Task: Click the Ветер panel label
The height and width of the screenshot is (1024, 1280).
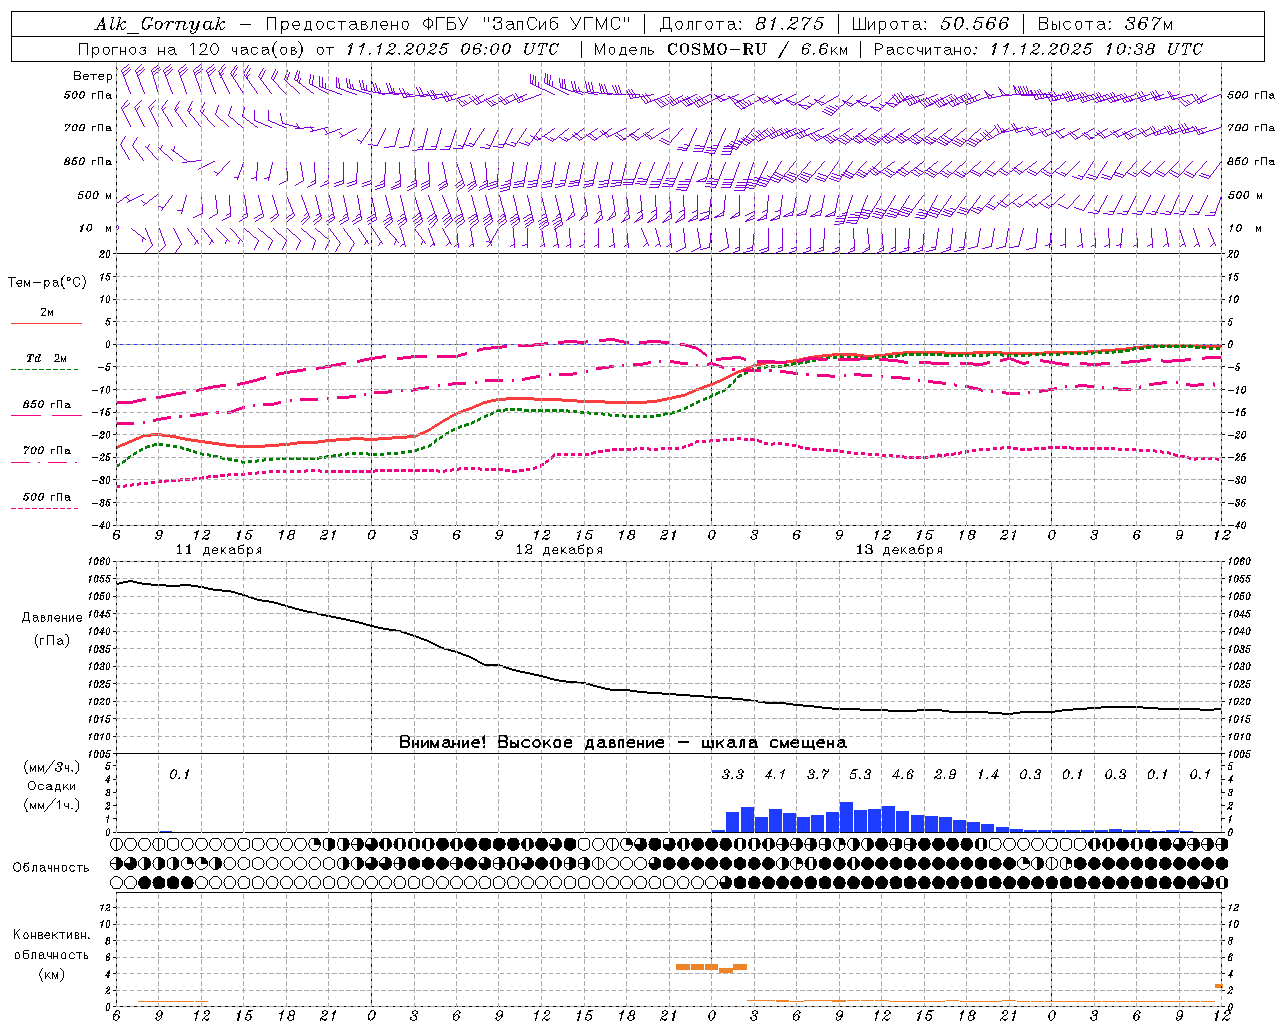Action: [x=92, y=76]
